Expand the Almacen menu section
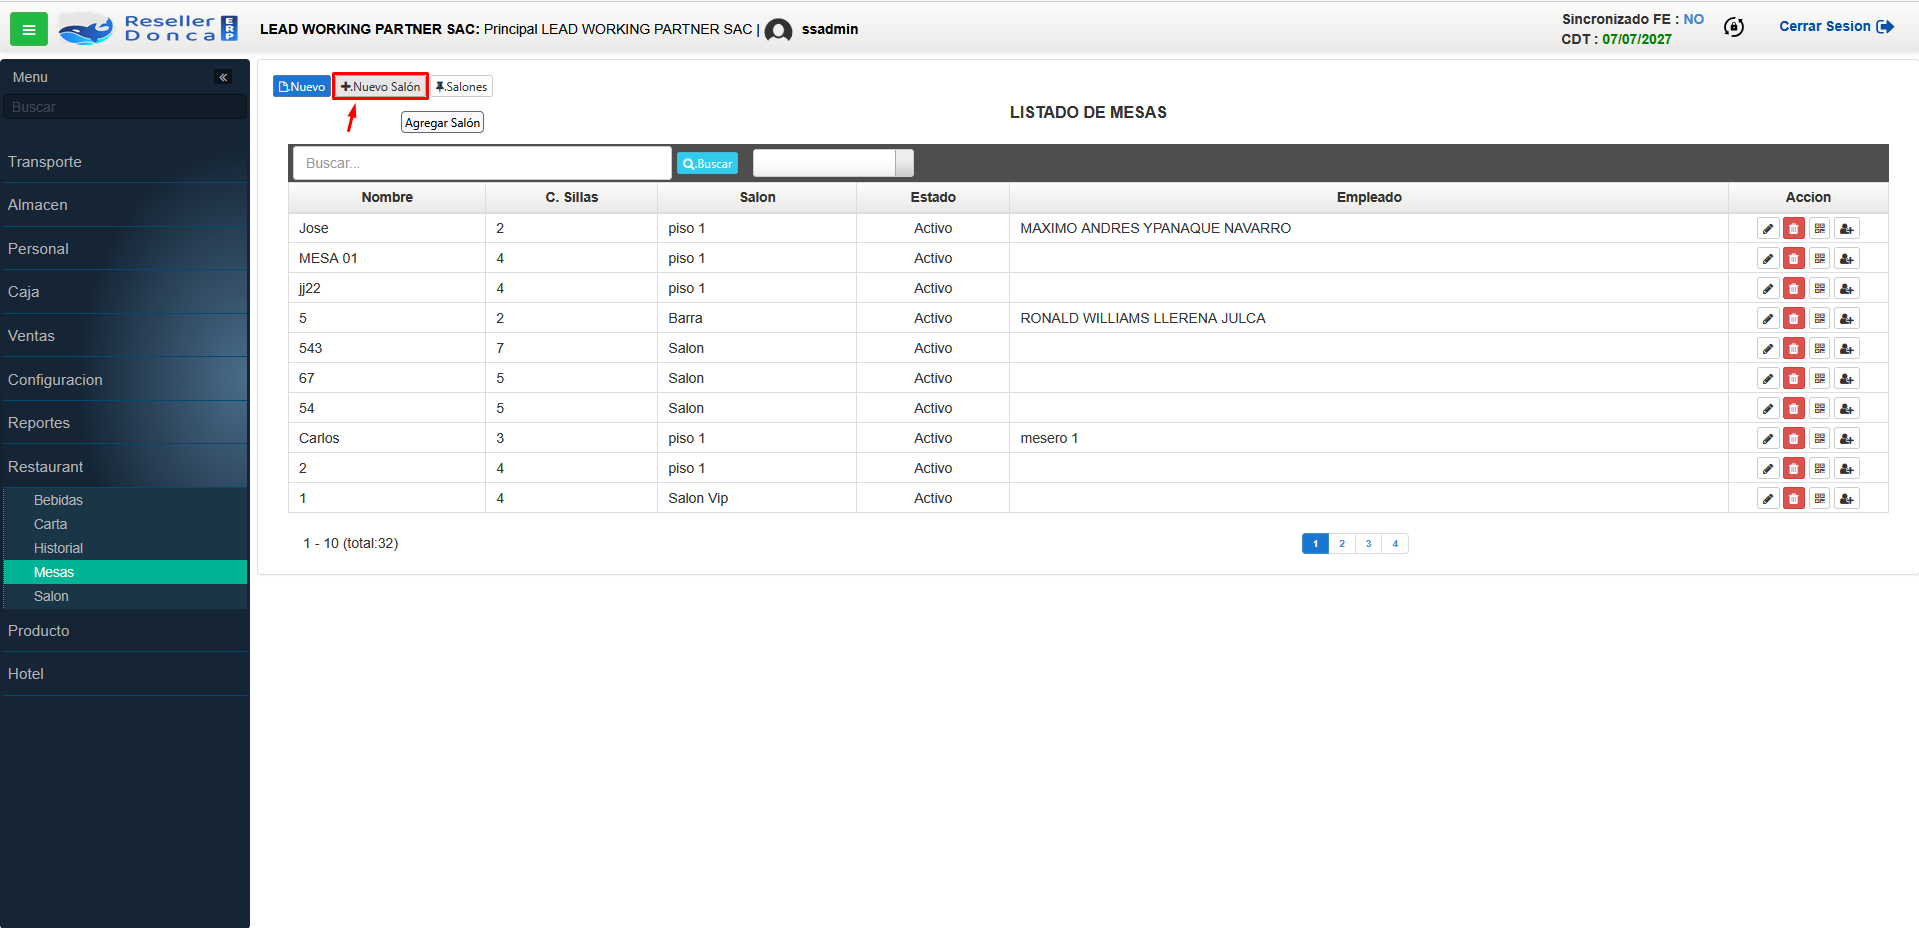 (x=124, y=205)
